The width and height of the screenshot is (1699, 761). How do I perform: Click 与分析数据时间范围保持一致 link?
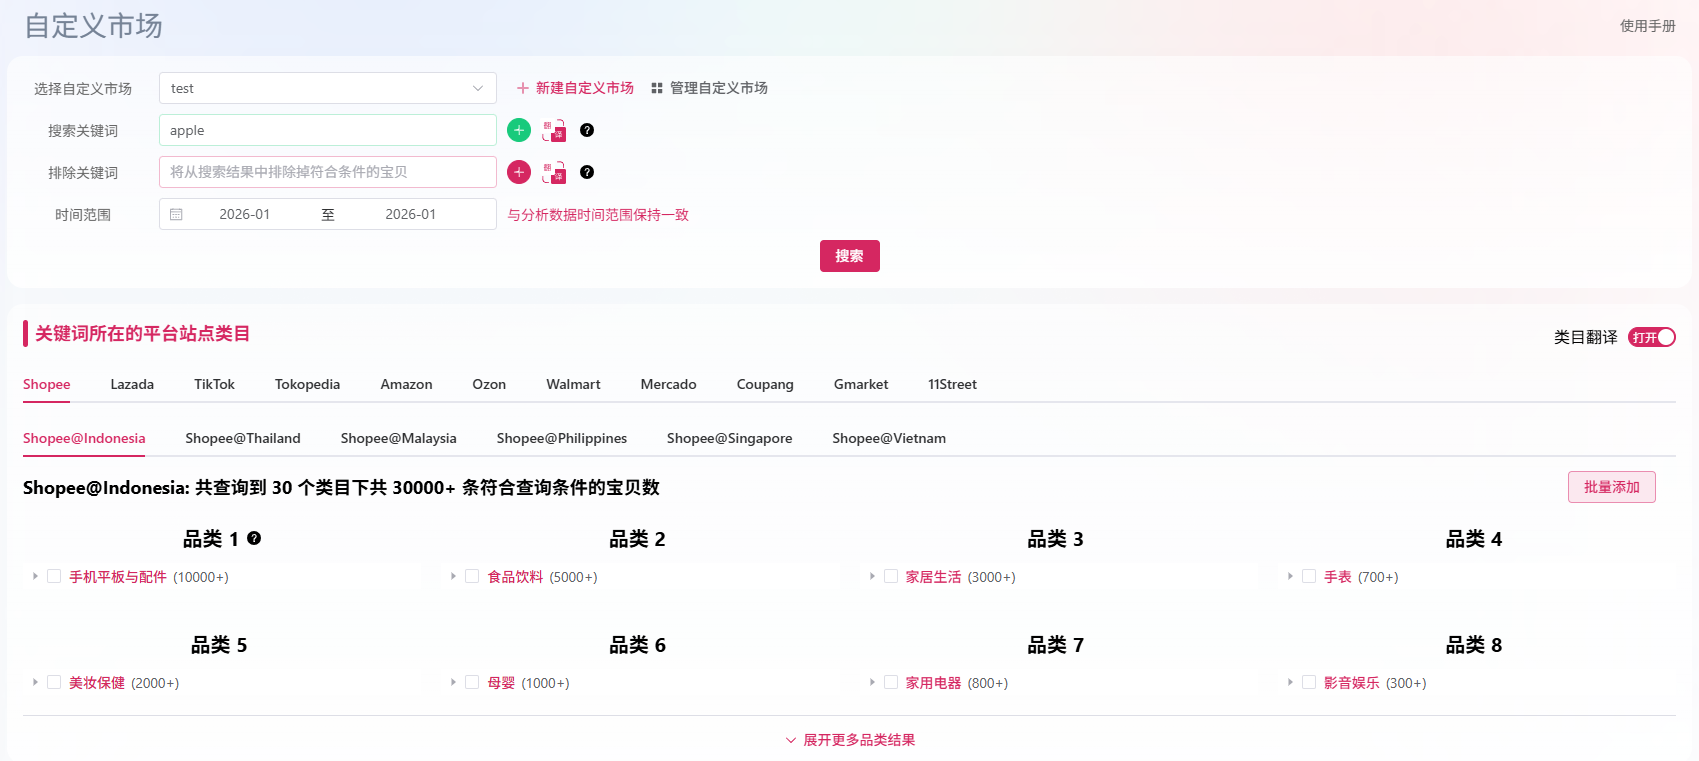(598, 215)
